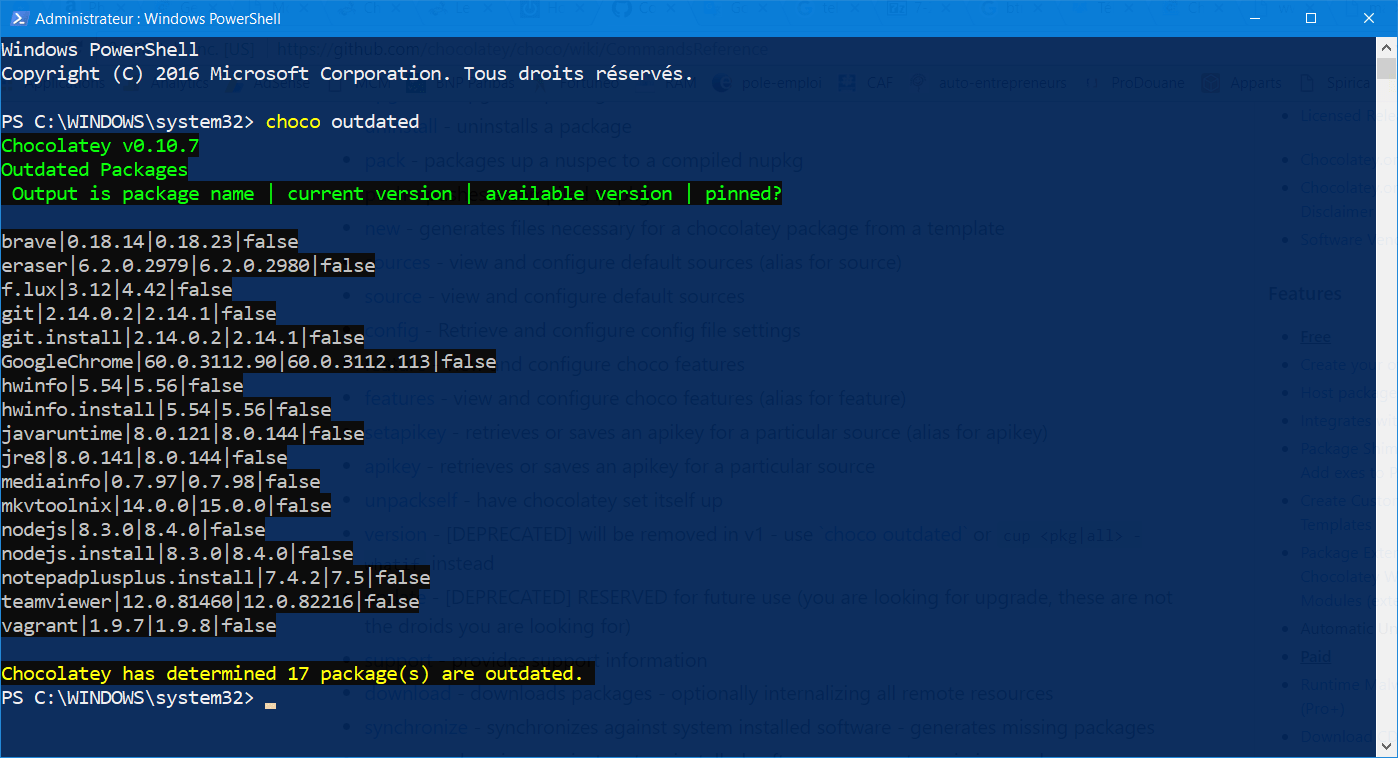Screen dimensions: 1398x758
Task: Click the 'nodejs|8.3.0|8.4.0|false' row
Action: pyautogui.click(x=133, y=530)
